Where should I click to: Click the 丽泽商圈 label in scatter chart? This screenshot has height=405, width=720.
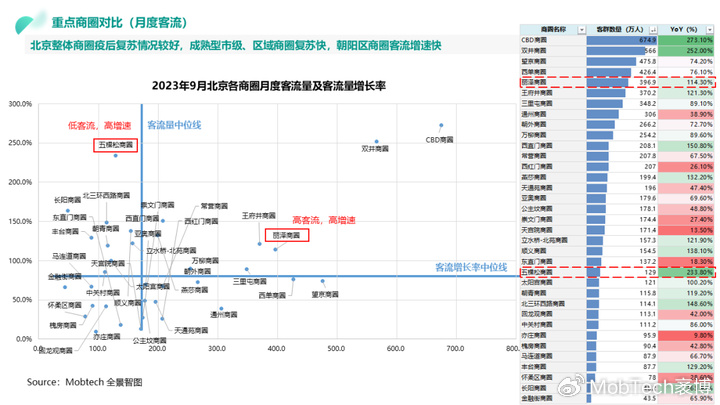(x=287, y=235)
